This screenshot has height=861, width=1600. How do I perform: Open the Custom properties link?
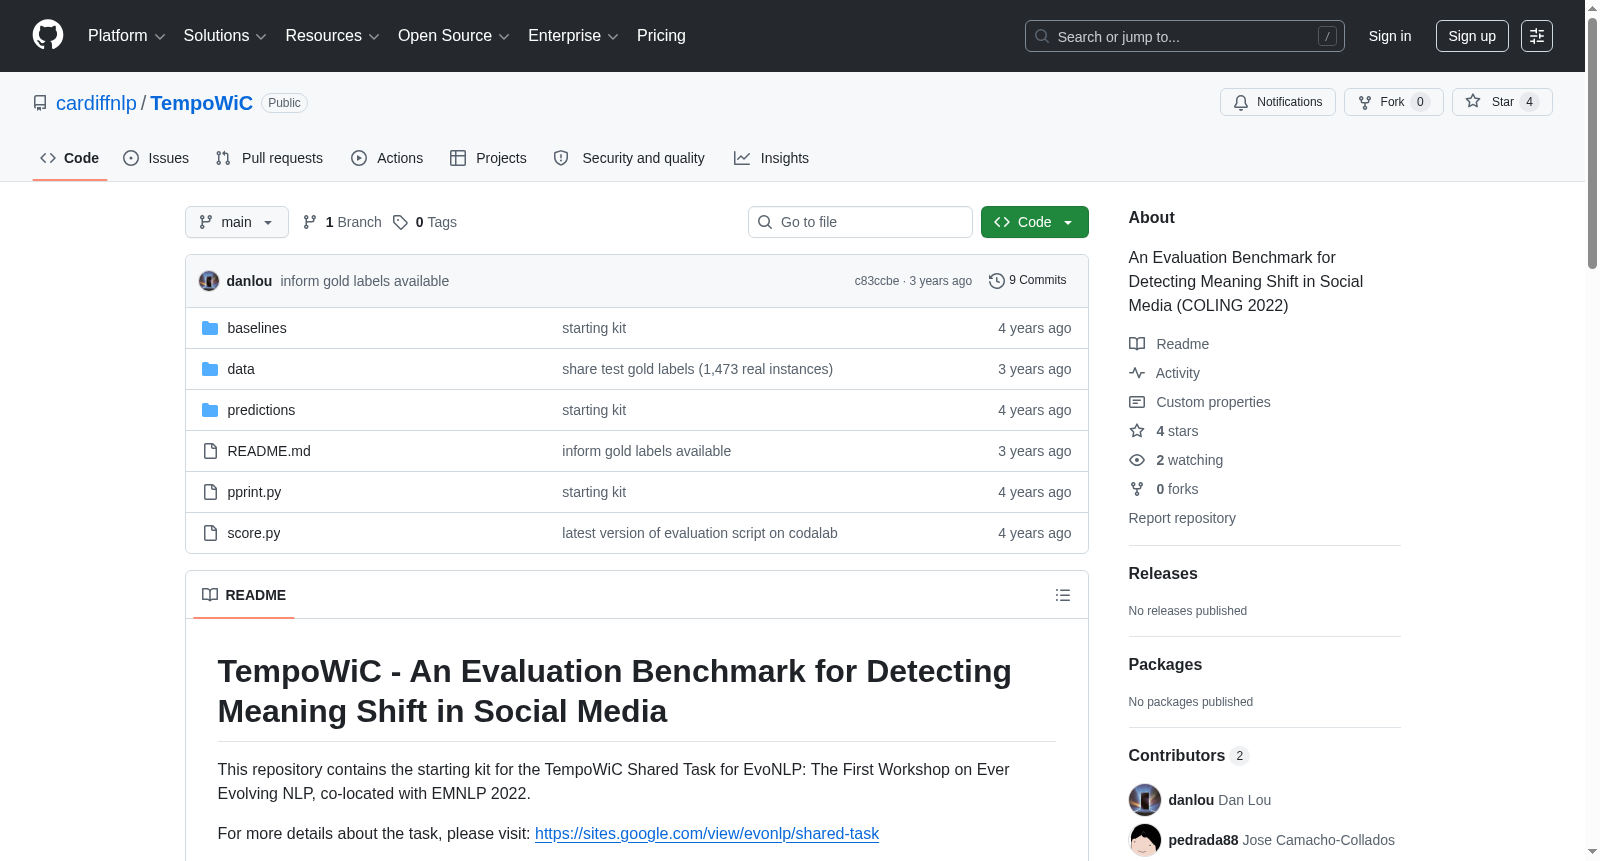pos(1213,402)
